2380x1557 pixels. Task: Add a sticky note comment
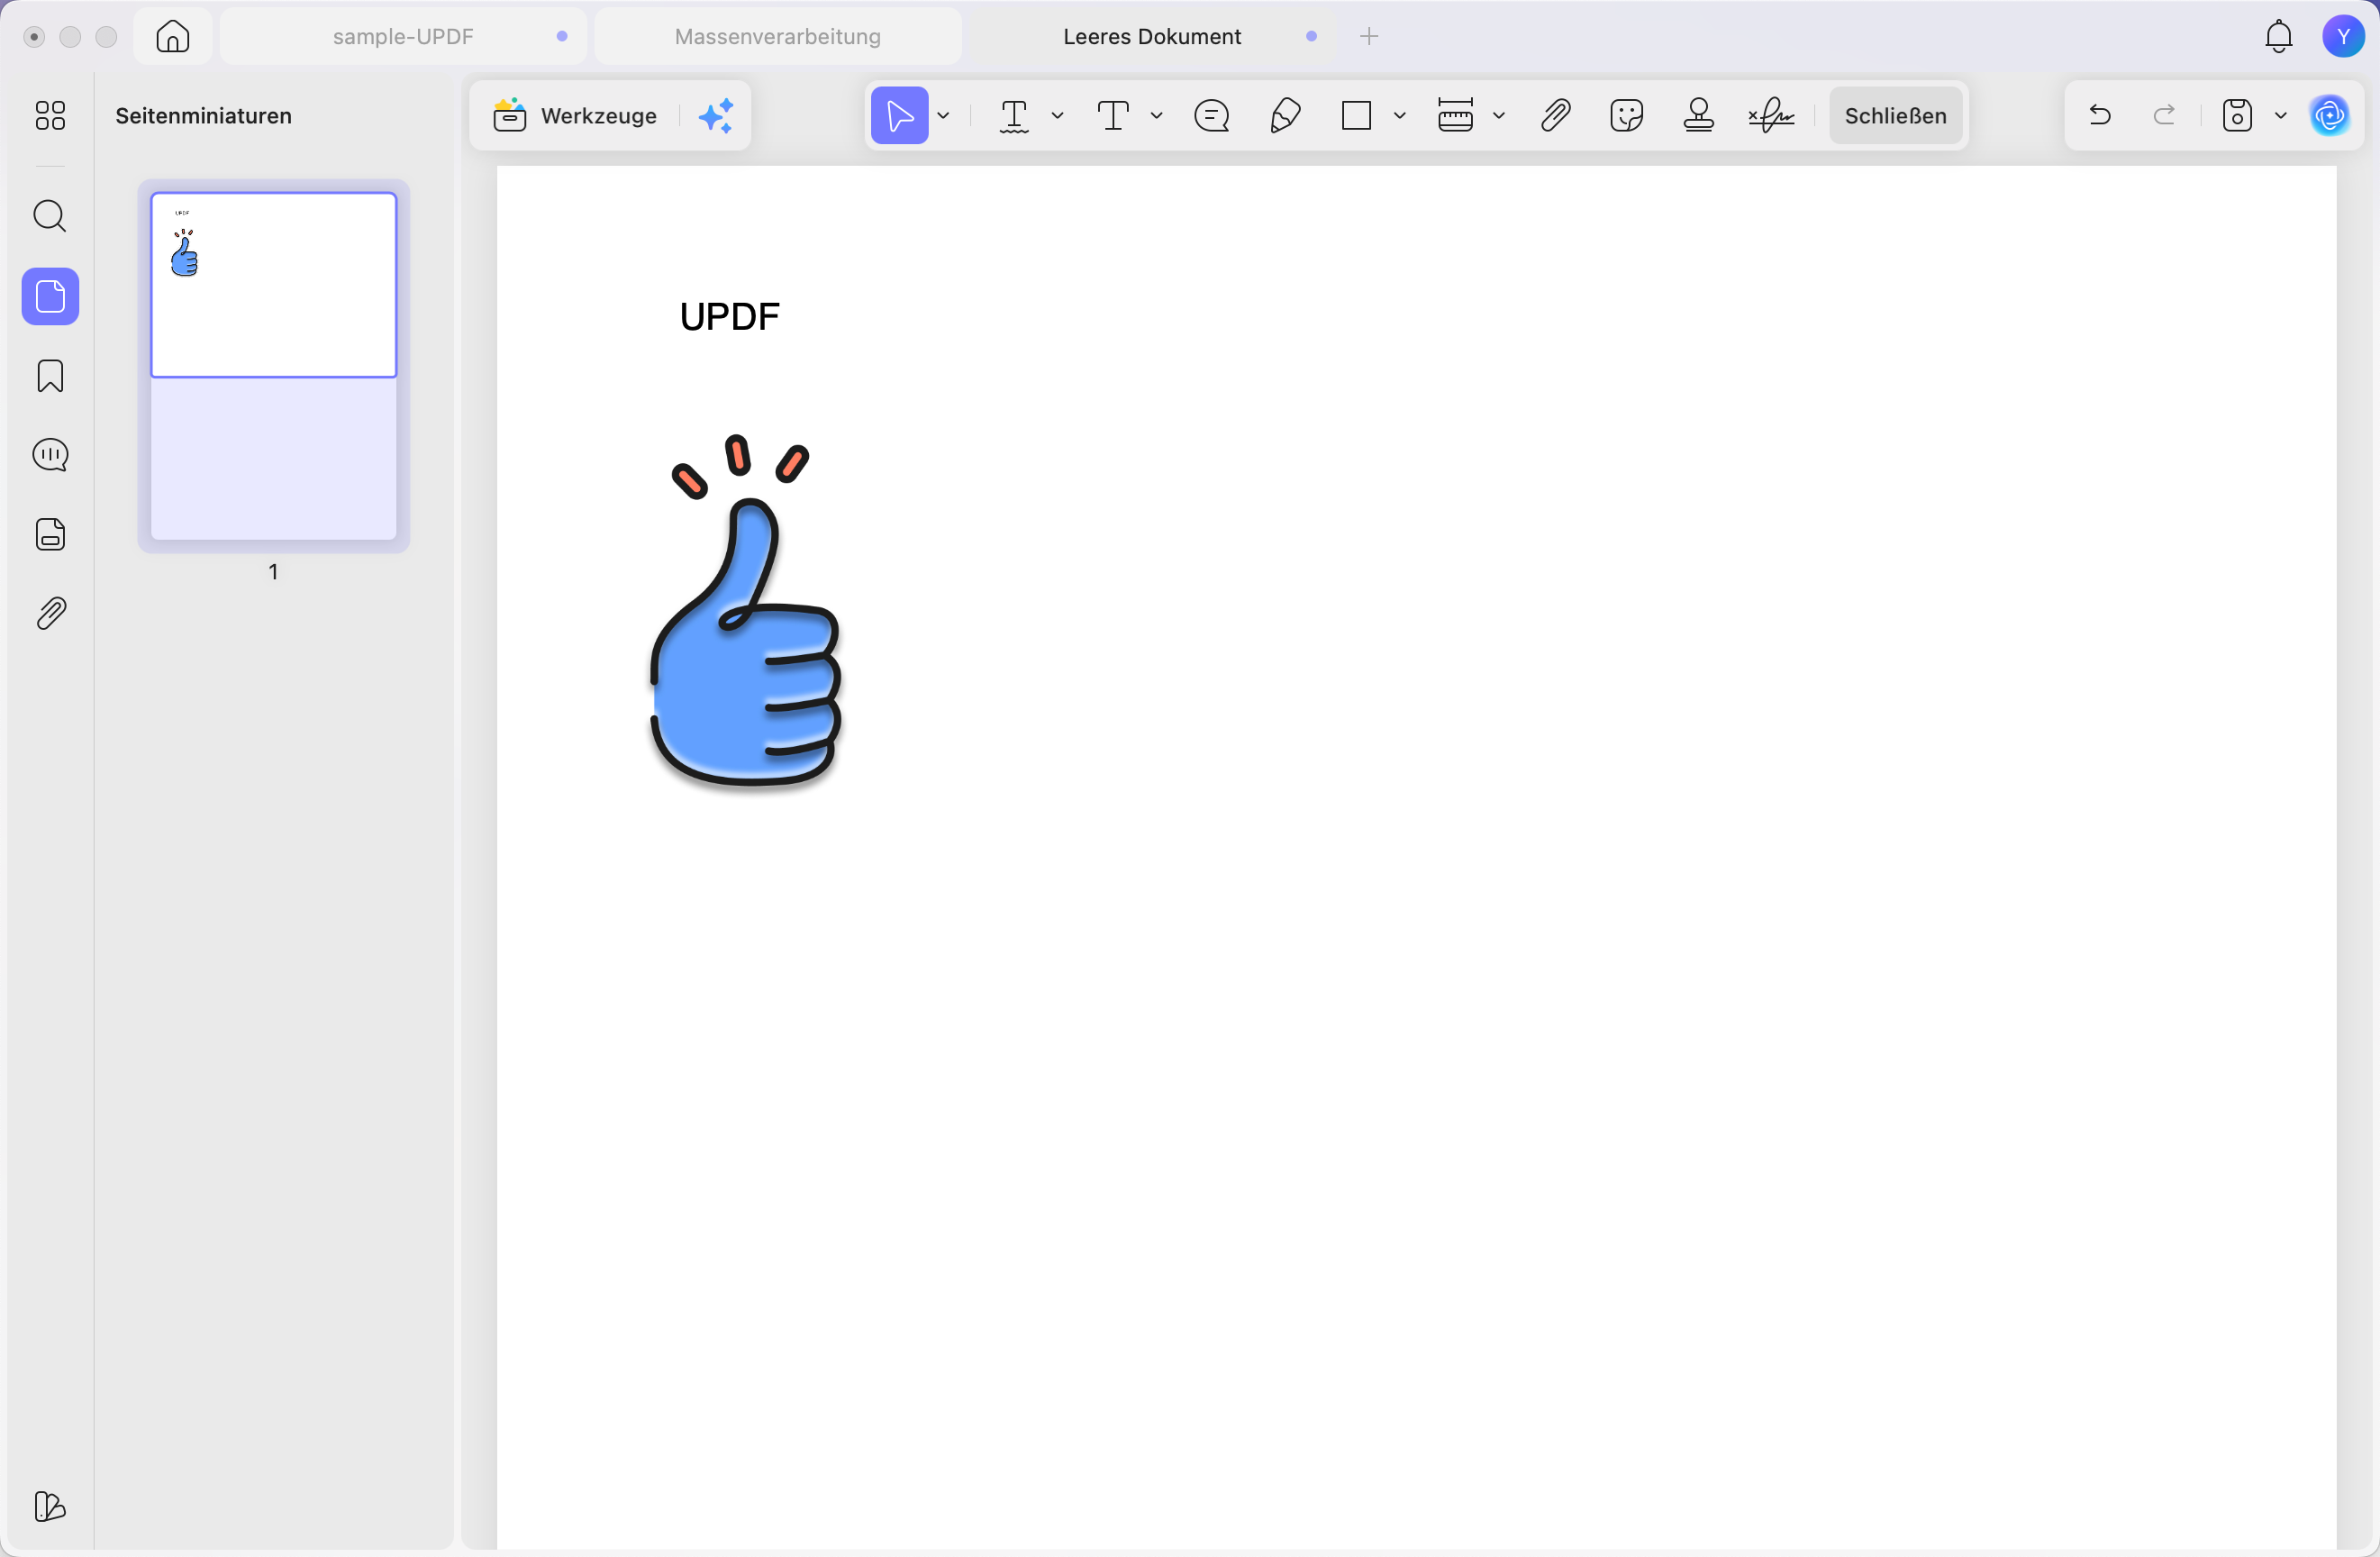point(1212,116)
